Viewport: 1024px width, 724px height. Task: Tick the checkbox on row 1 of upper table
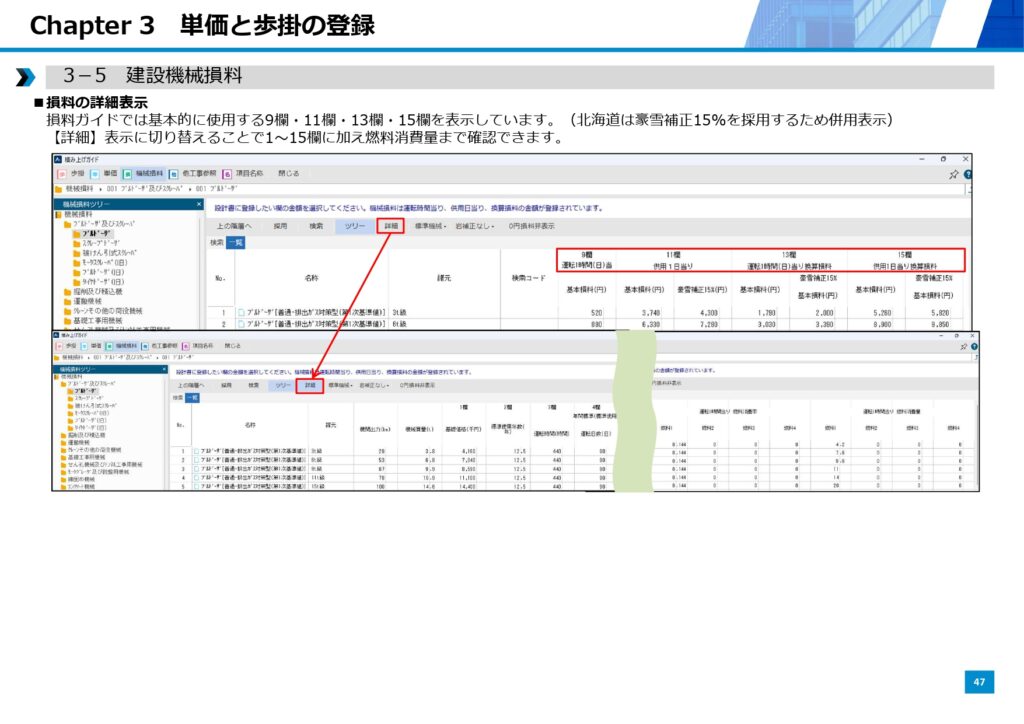241,312
